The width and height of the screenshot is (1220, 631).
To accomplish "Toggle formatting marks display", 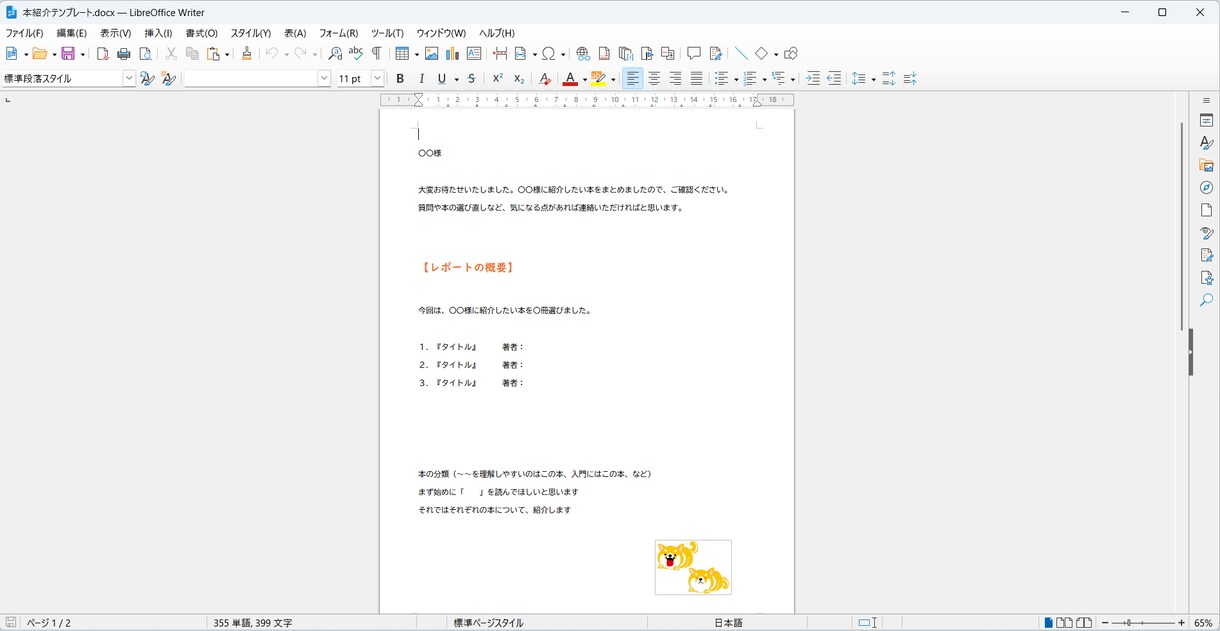I will click(377, 54).
